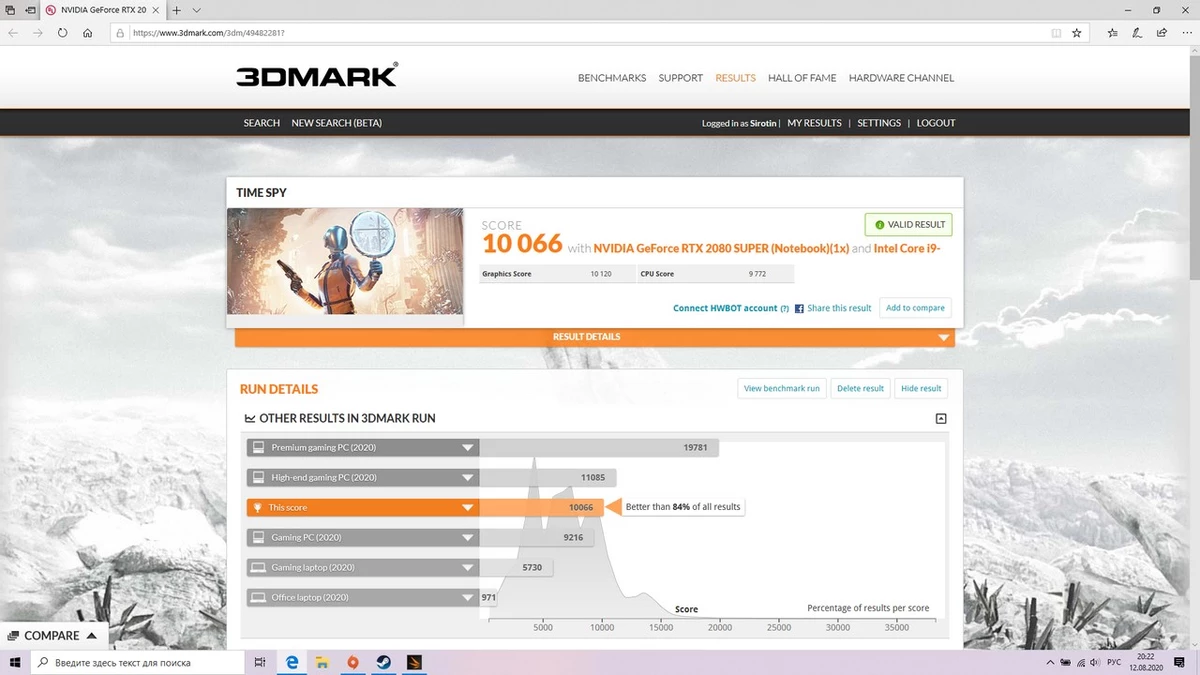Open account SETTINGS link
The image size is (1200, 675).
click(x=879, y=123)
